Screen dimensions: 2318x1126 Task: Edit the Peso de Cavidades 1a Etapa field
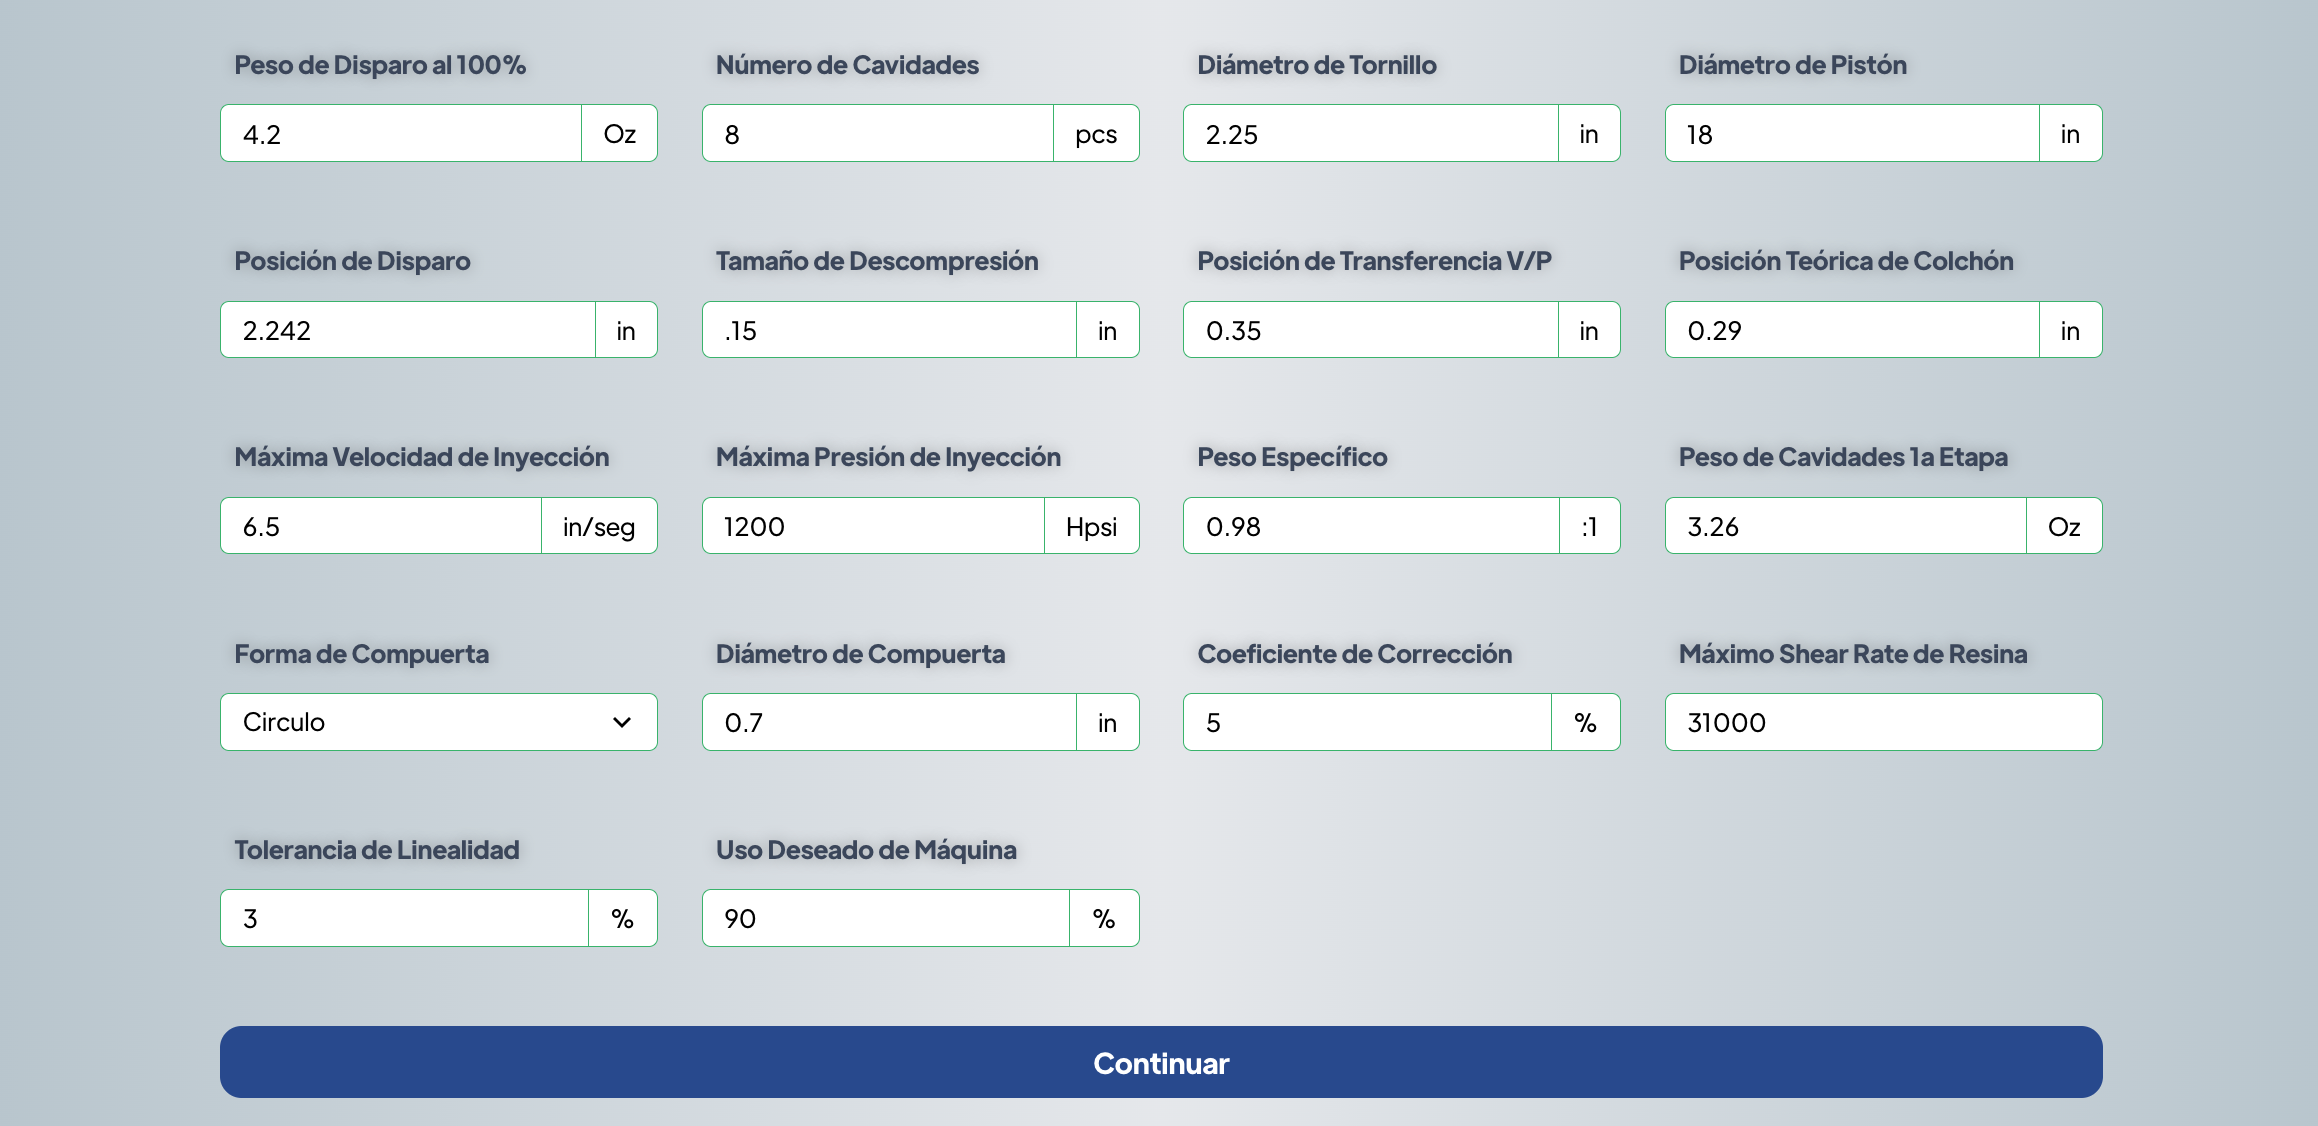pos(1845,526)
